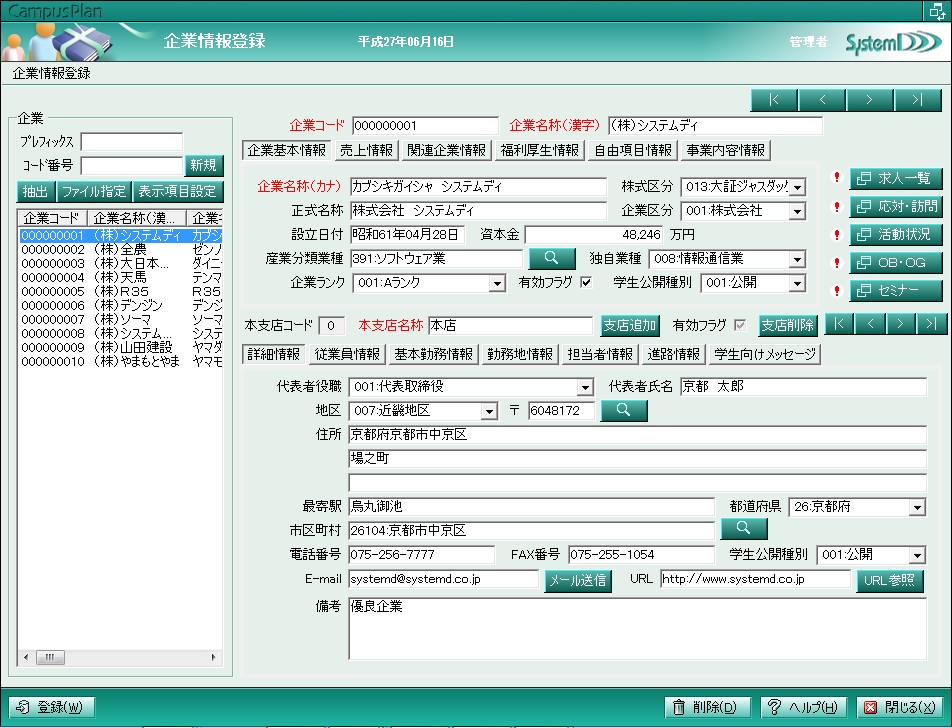Toggle branch 有効フラグ checkbox
Image resolution: width=952 pixels, height=728 pixels.
point(740,325)
